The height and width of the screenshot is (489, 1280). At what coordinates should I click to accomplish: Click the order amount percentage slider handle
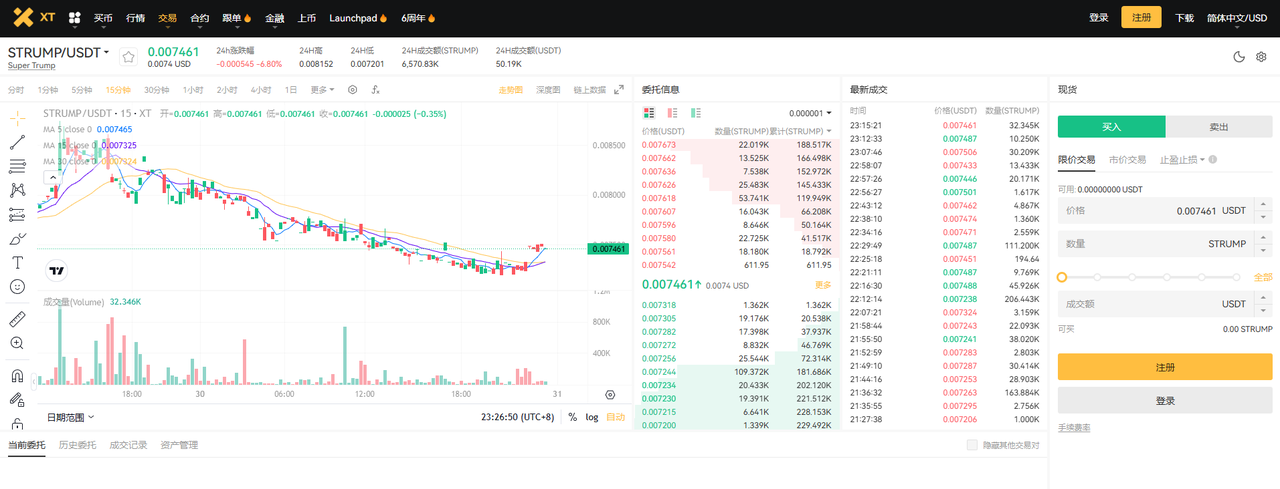1062,277
